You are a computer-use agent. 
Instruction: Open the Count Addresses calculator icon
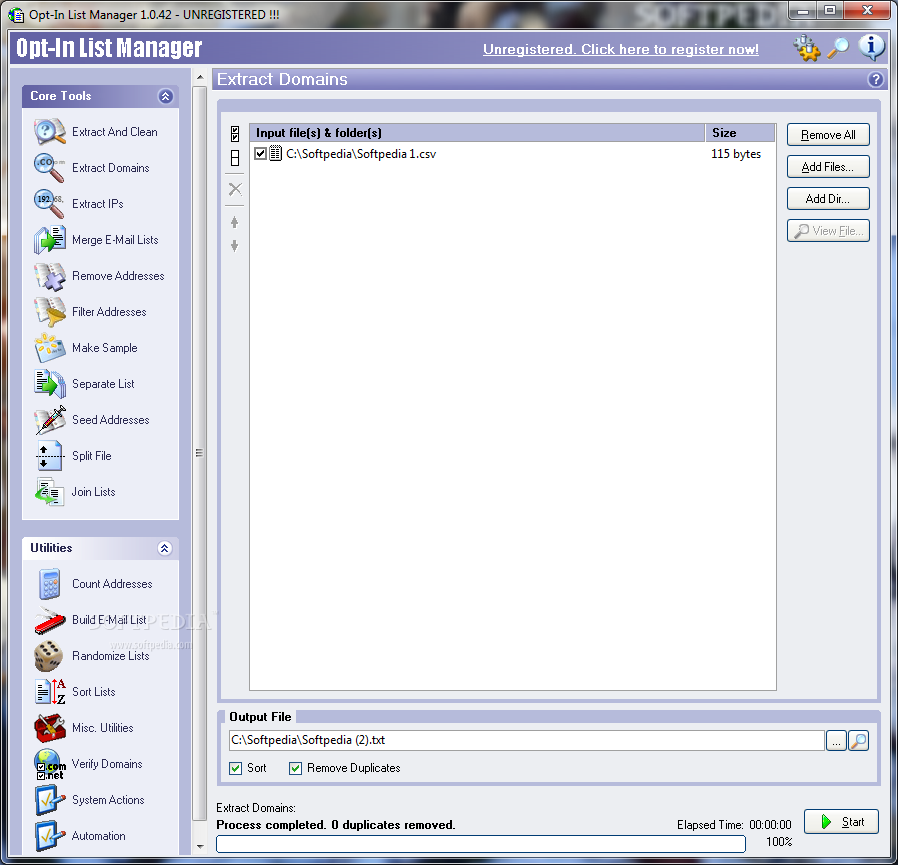point(49,584)
